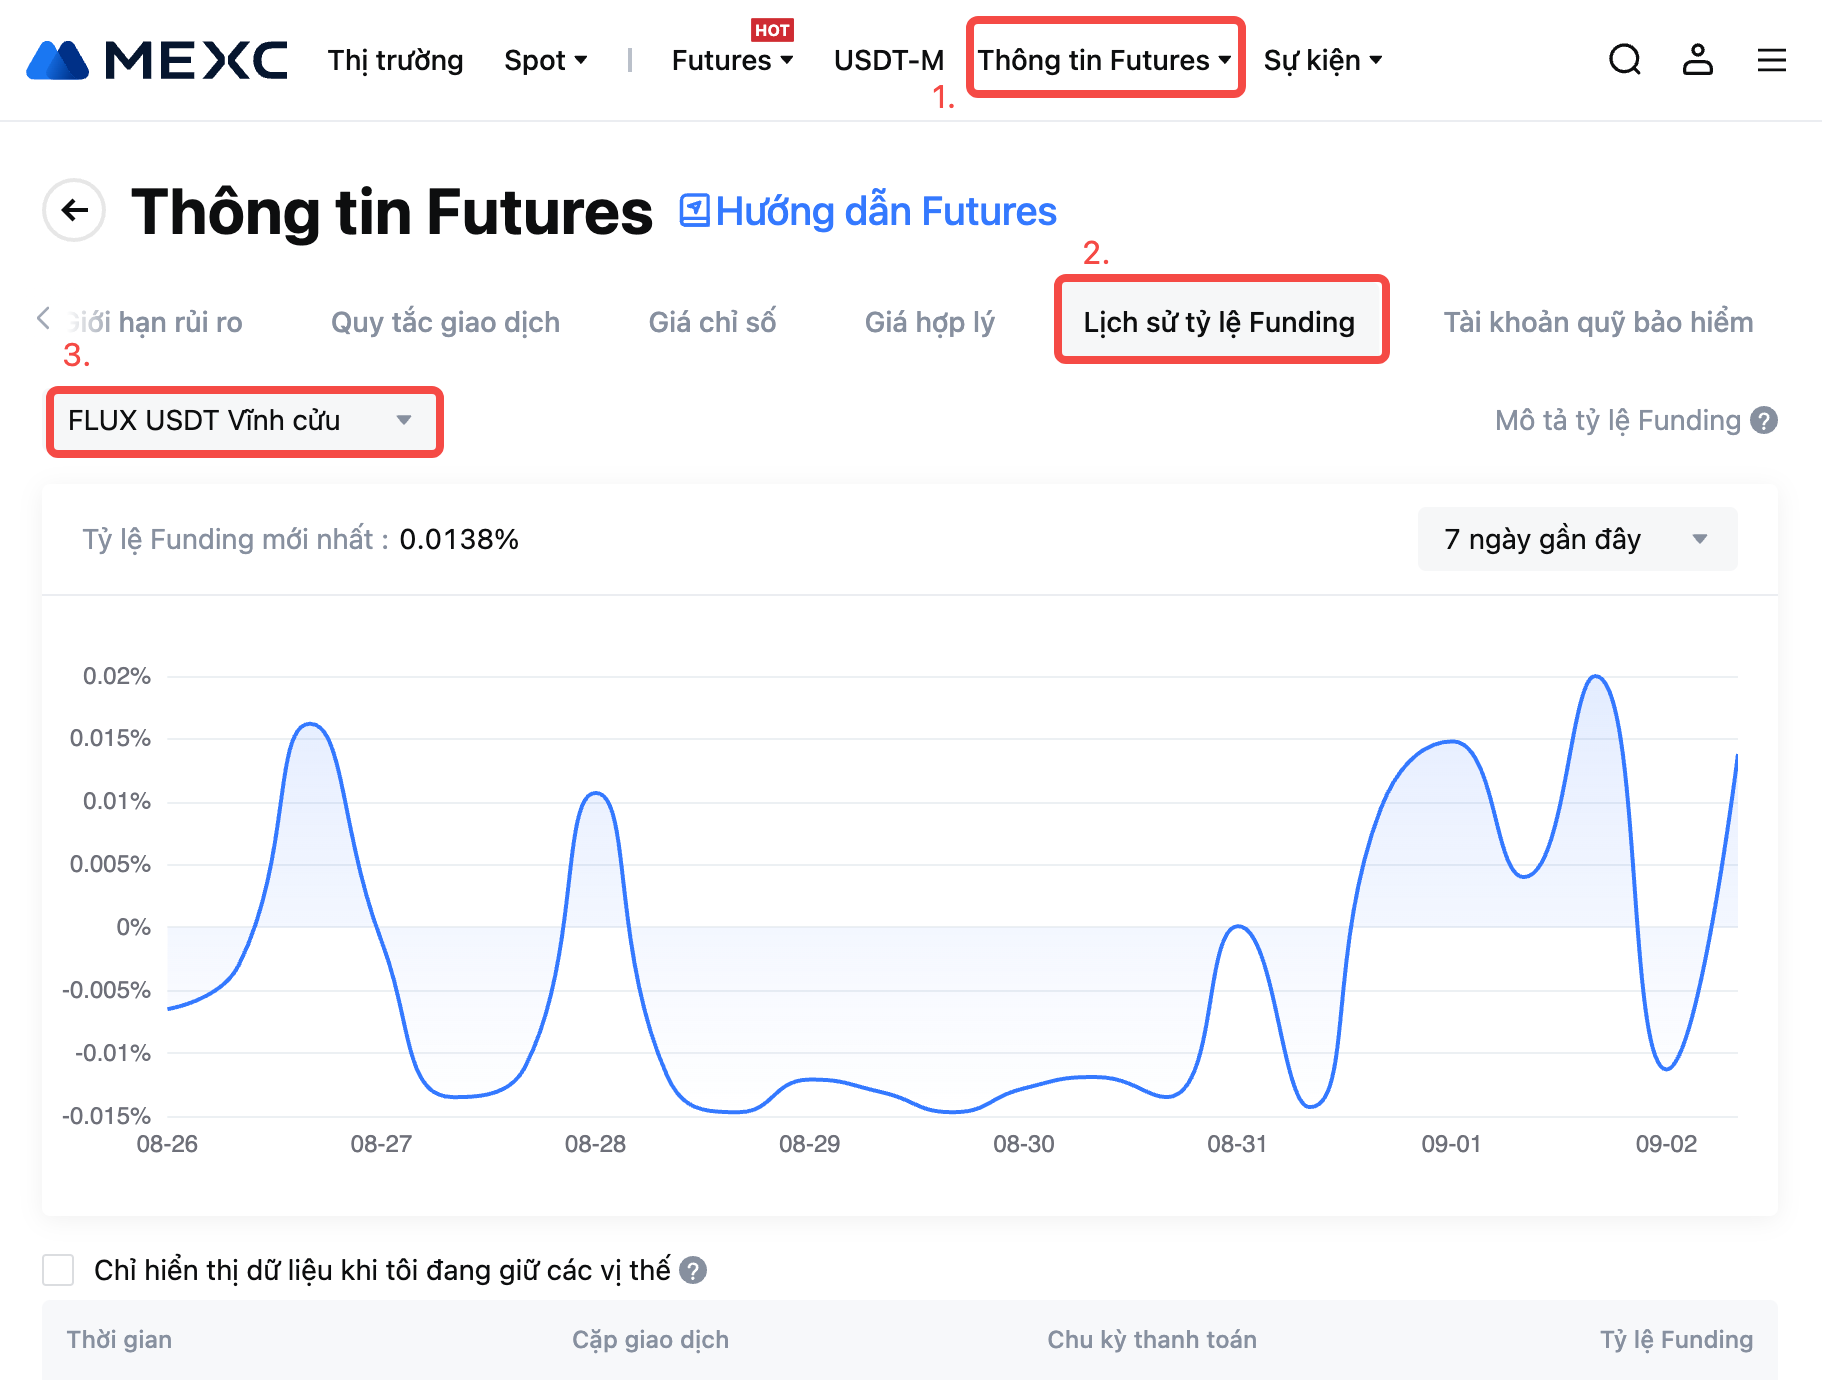This screenshot has height=1388, width=1822.
Task: Click USDT-M in the navigation bar
Action: [888, 60]
